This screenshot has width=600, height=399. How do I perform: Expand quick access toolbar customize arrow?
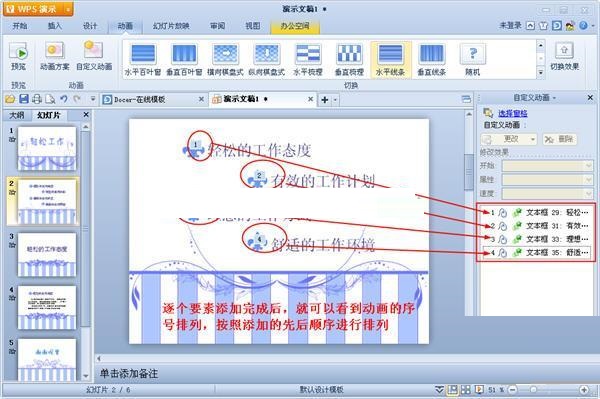(93, 99)
